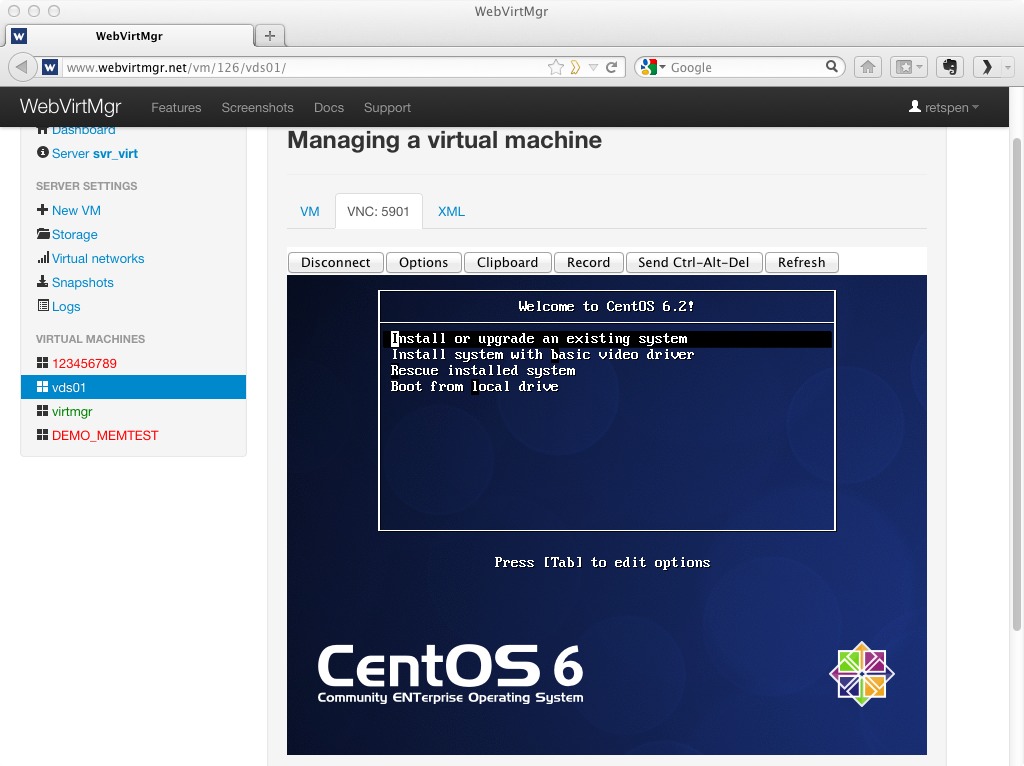Go to the browser home page icon
Screen dimensions: 1024x766
868,67
